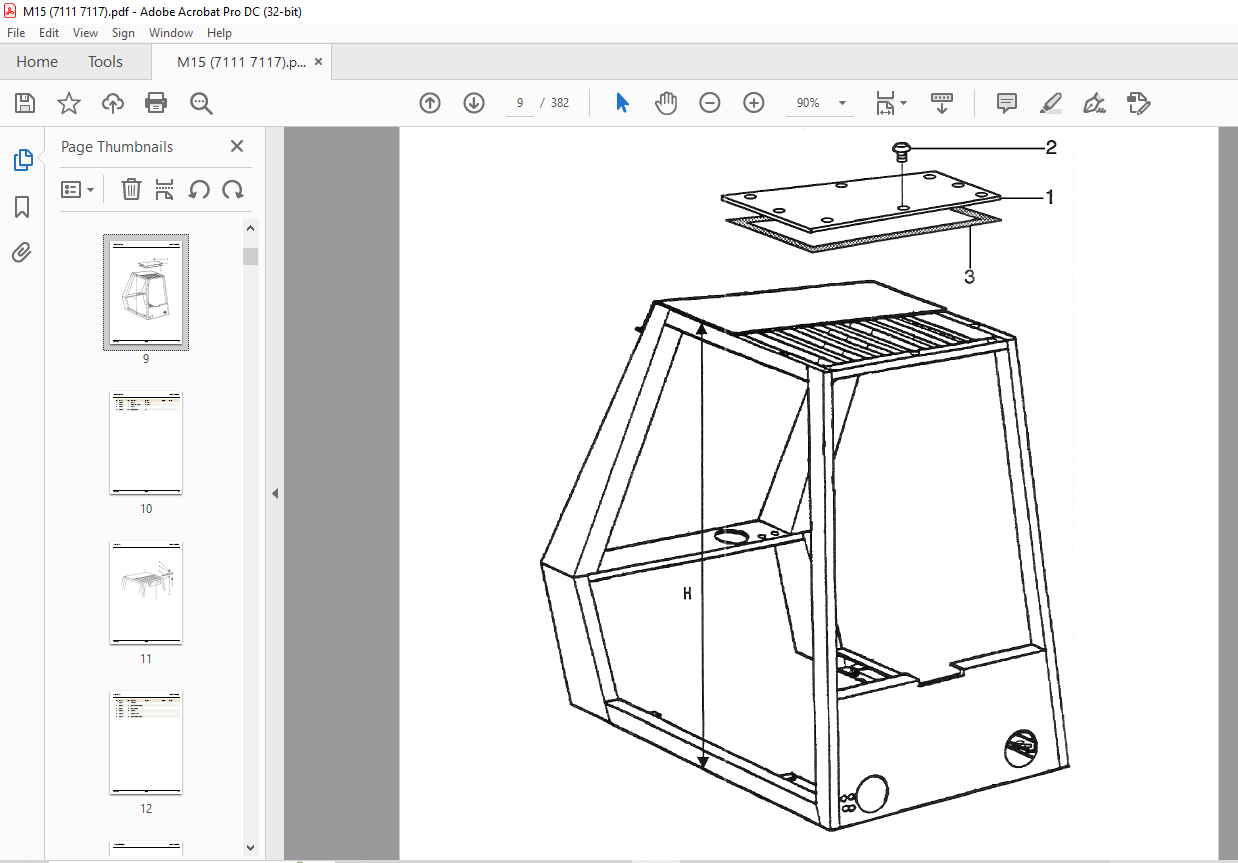1238x863 pixels.
Task: Close the Page Thumbnails panel
Action: 237,146
